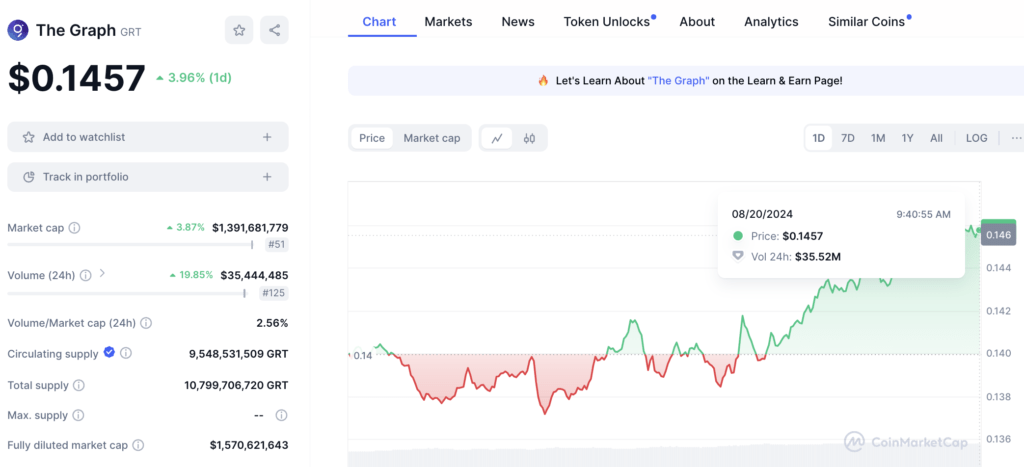Click Total supply info icon
The image size is (1024, 467).
tap(78, 385)
